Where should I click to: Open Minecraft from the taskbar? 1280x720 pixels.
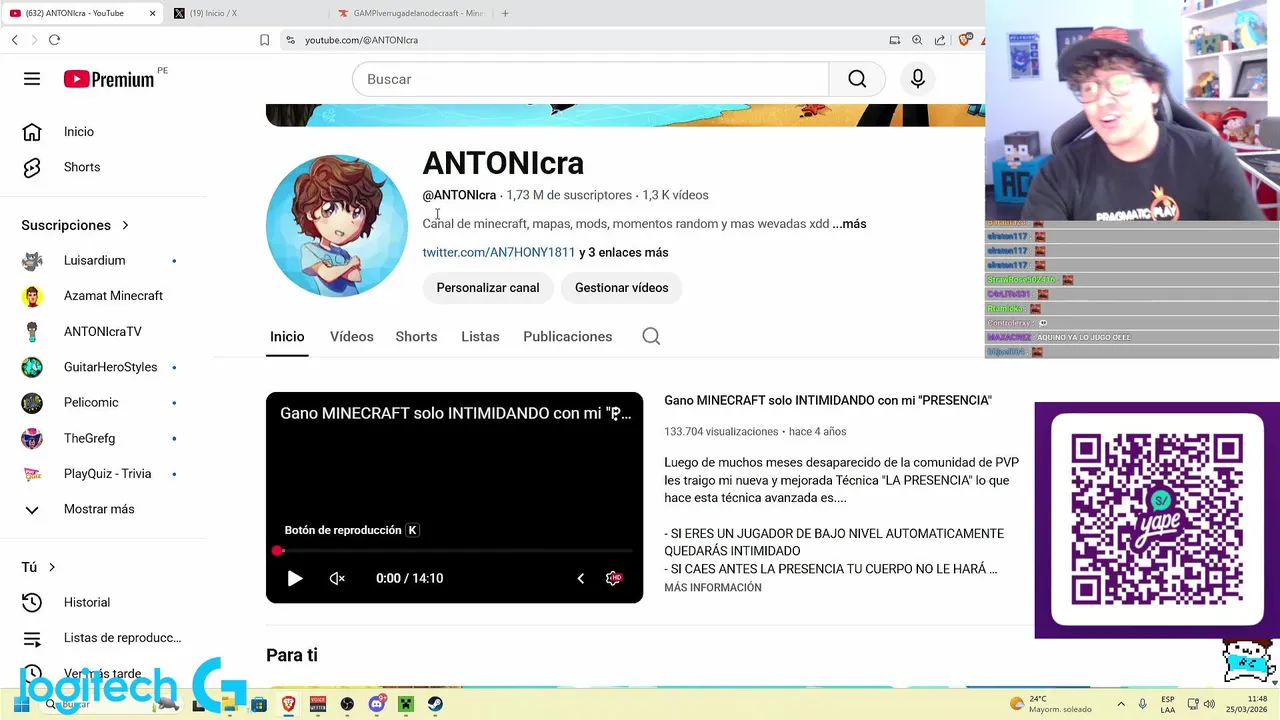pyautogui.click(x=406, y=704)
